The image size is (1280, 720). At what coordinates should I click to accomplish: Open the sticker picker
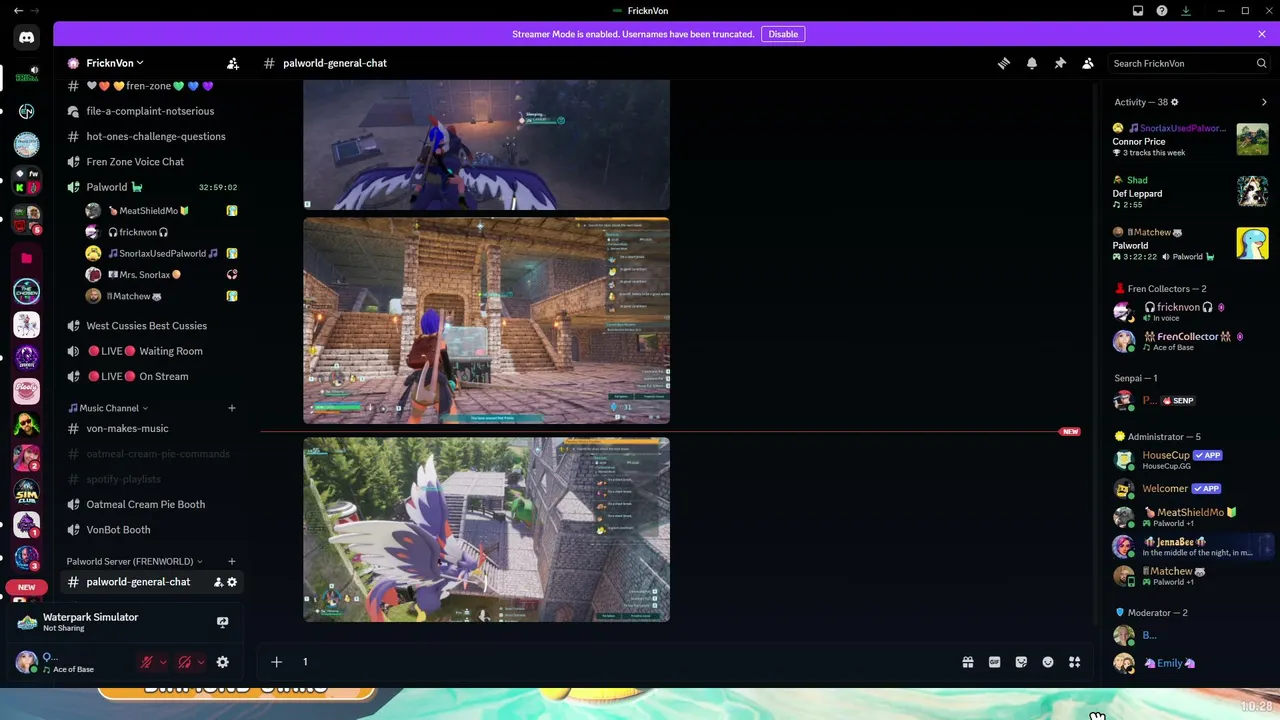pyautogui.click(x=1021, y=662)
